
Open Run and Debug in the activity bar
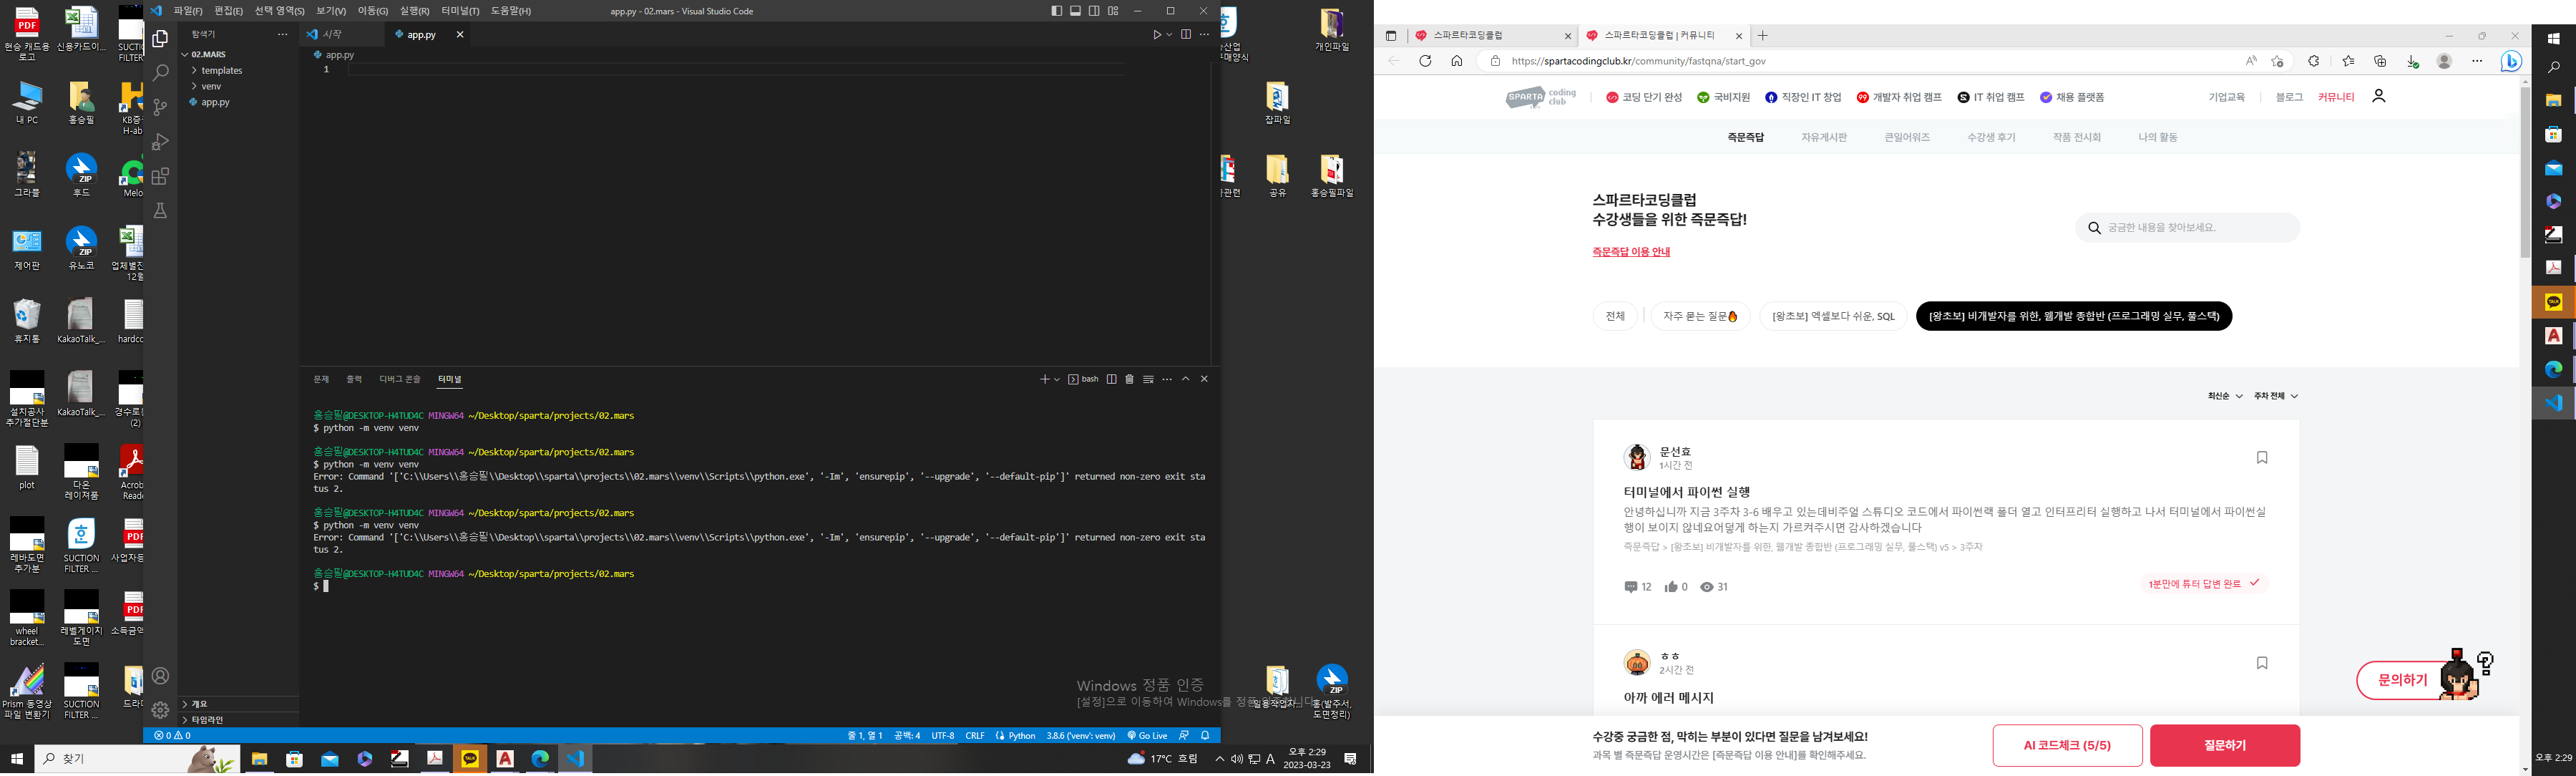pyautogui.click(x=160, y=142)
